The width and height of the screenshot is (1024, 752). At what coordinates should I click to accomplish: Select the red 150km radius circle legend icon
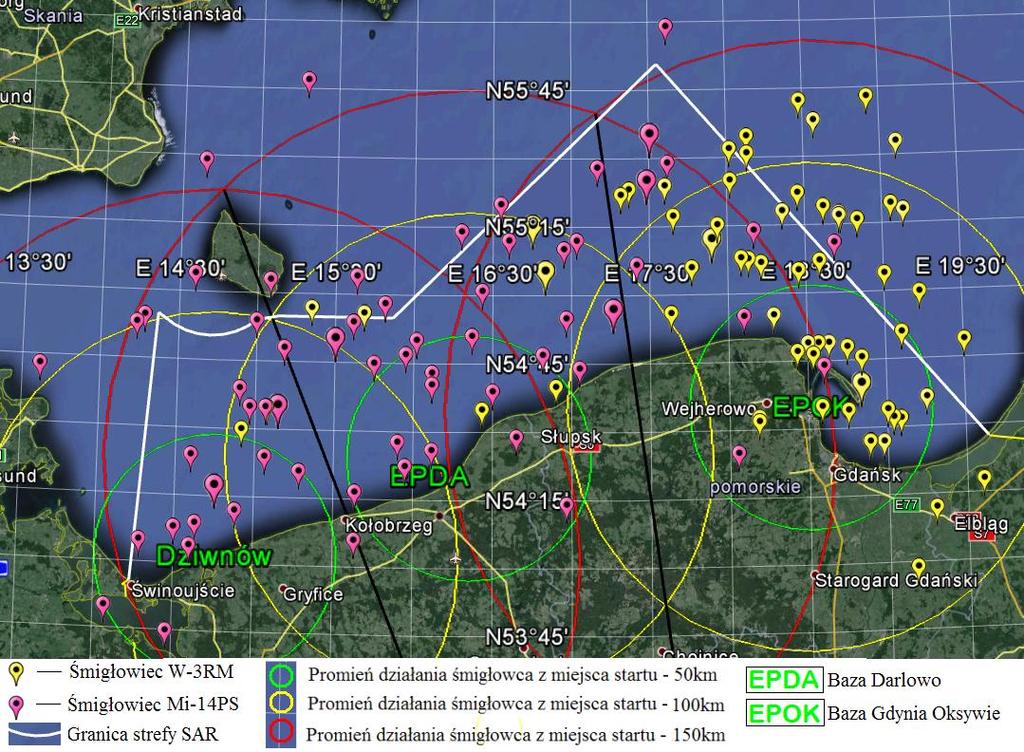click(x=281, y=732)
